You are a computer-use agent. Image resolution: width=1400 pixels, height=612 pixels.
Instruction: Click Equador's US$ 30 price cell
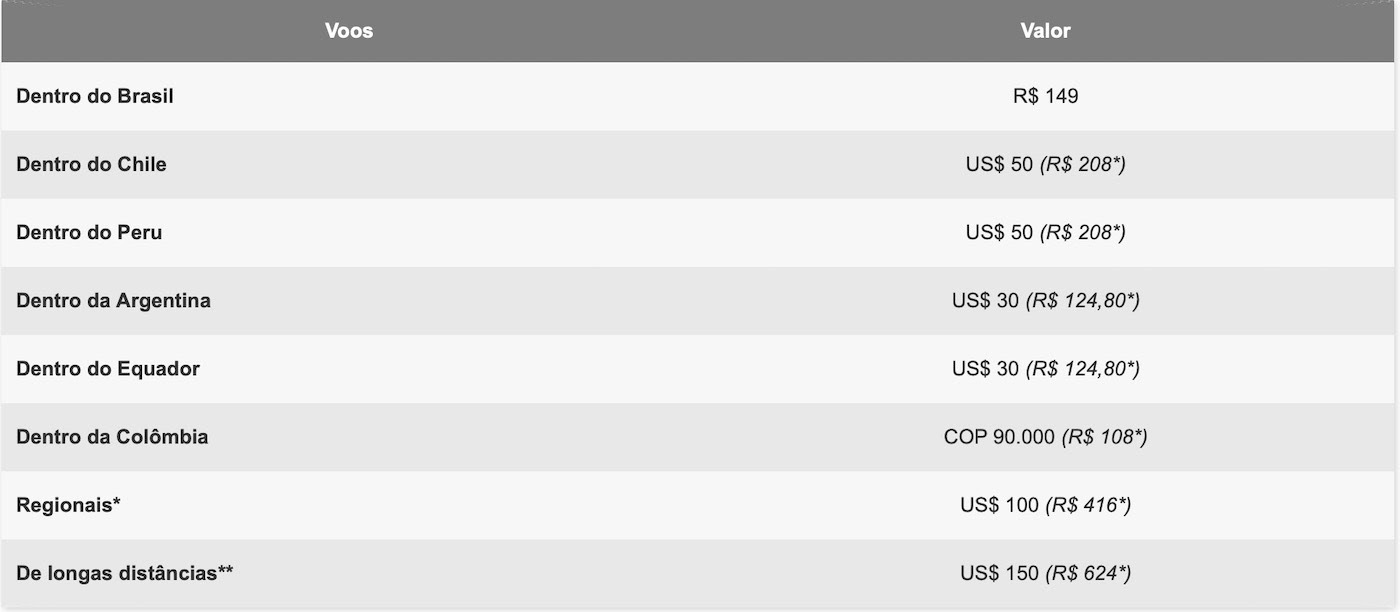(1045, 368)
